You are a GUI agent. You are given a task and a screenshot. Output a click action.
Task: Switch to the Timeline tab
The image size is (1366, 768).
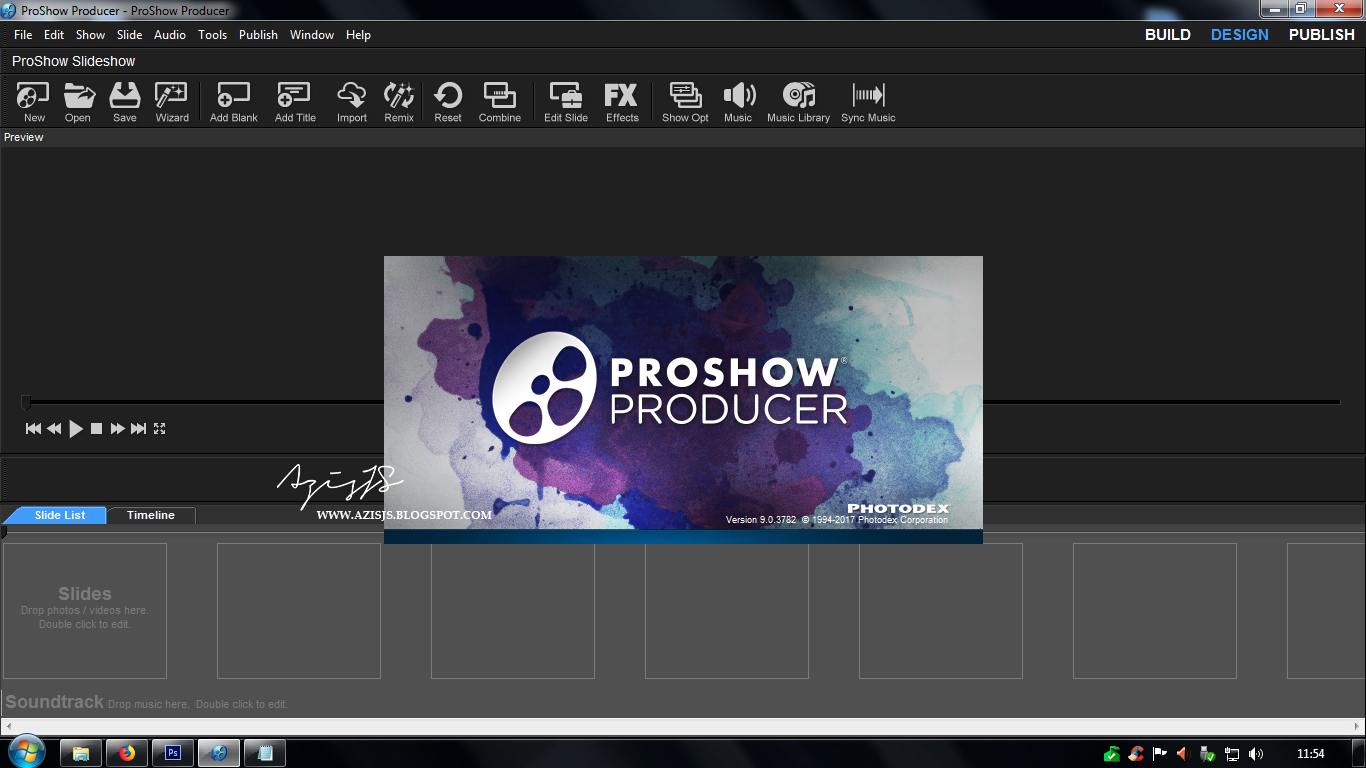[151, 515]
